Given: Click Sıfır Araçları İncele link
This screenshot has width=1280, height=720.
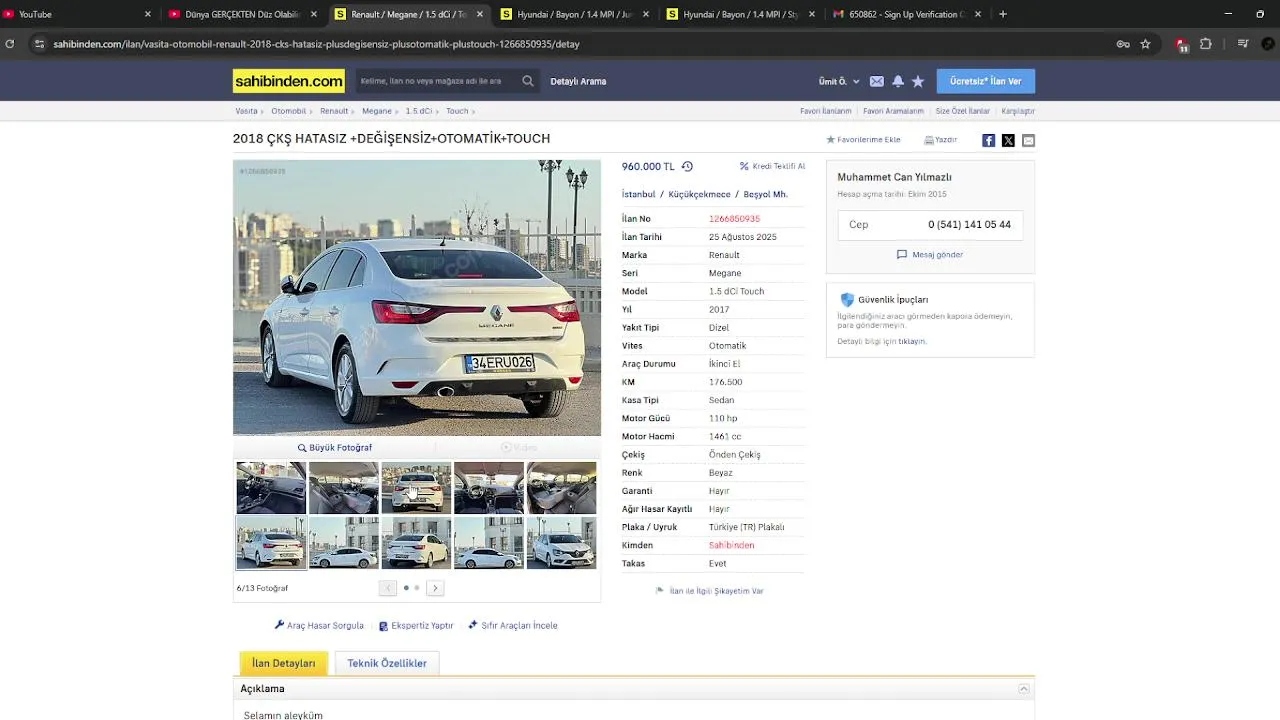Looking at the screenshot, I should pos(513,625).
